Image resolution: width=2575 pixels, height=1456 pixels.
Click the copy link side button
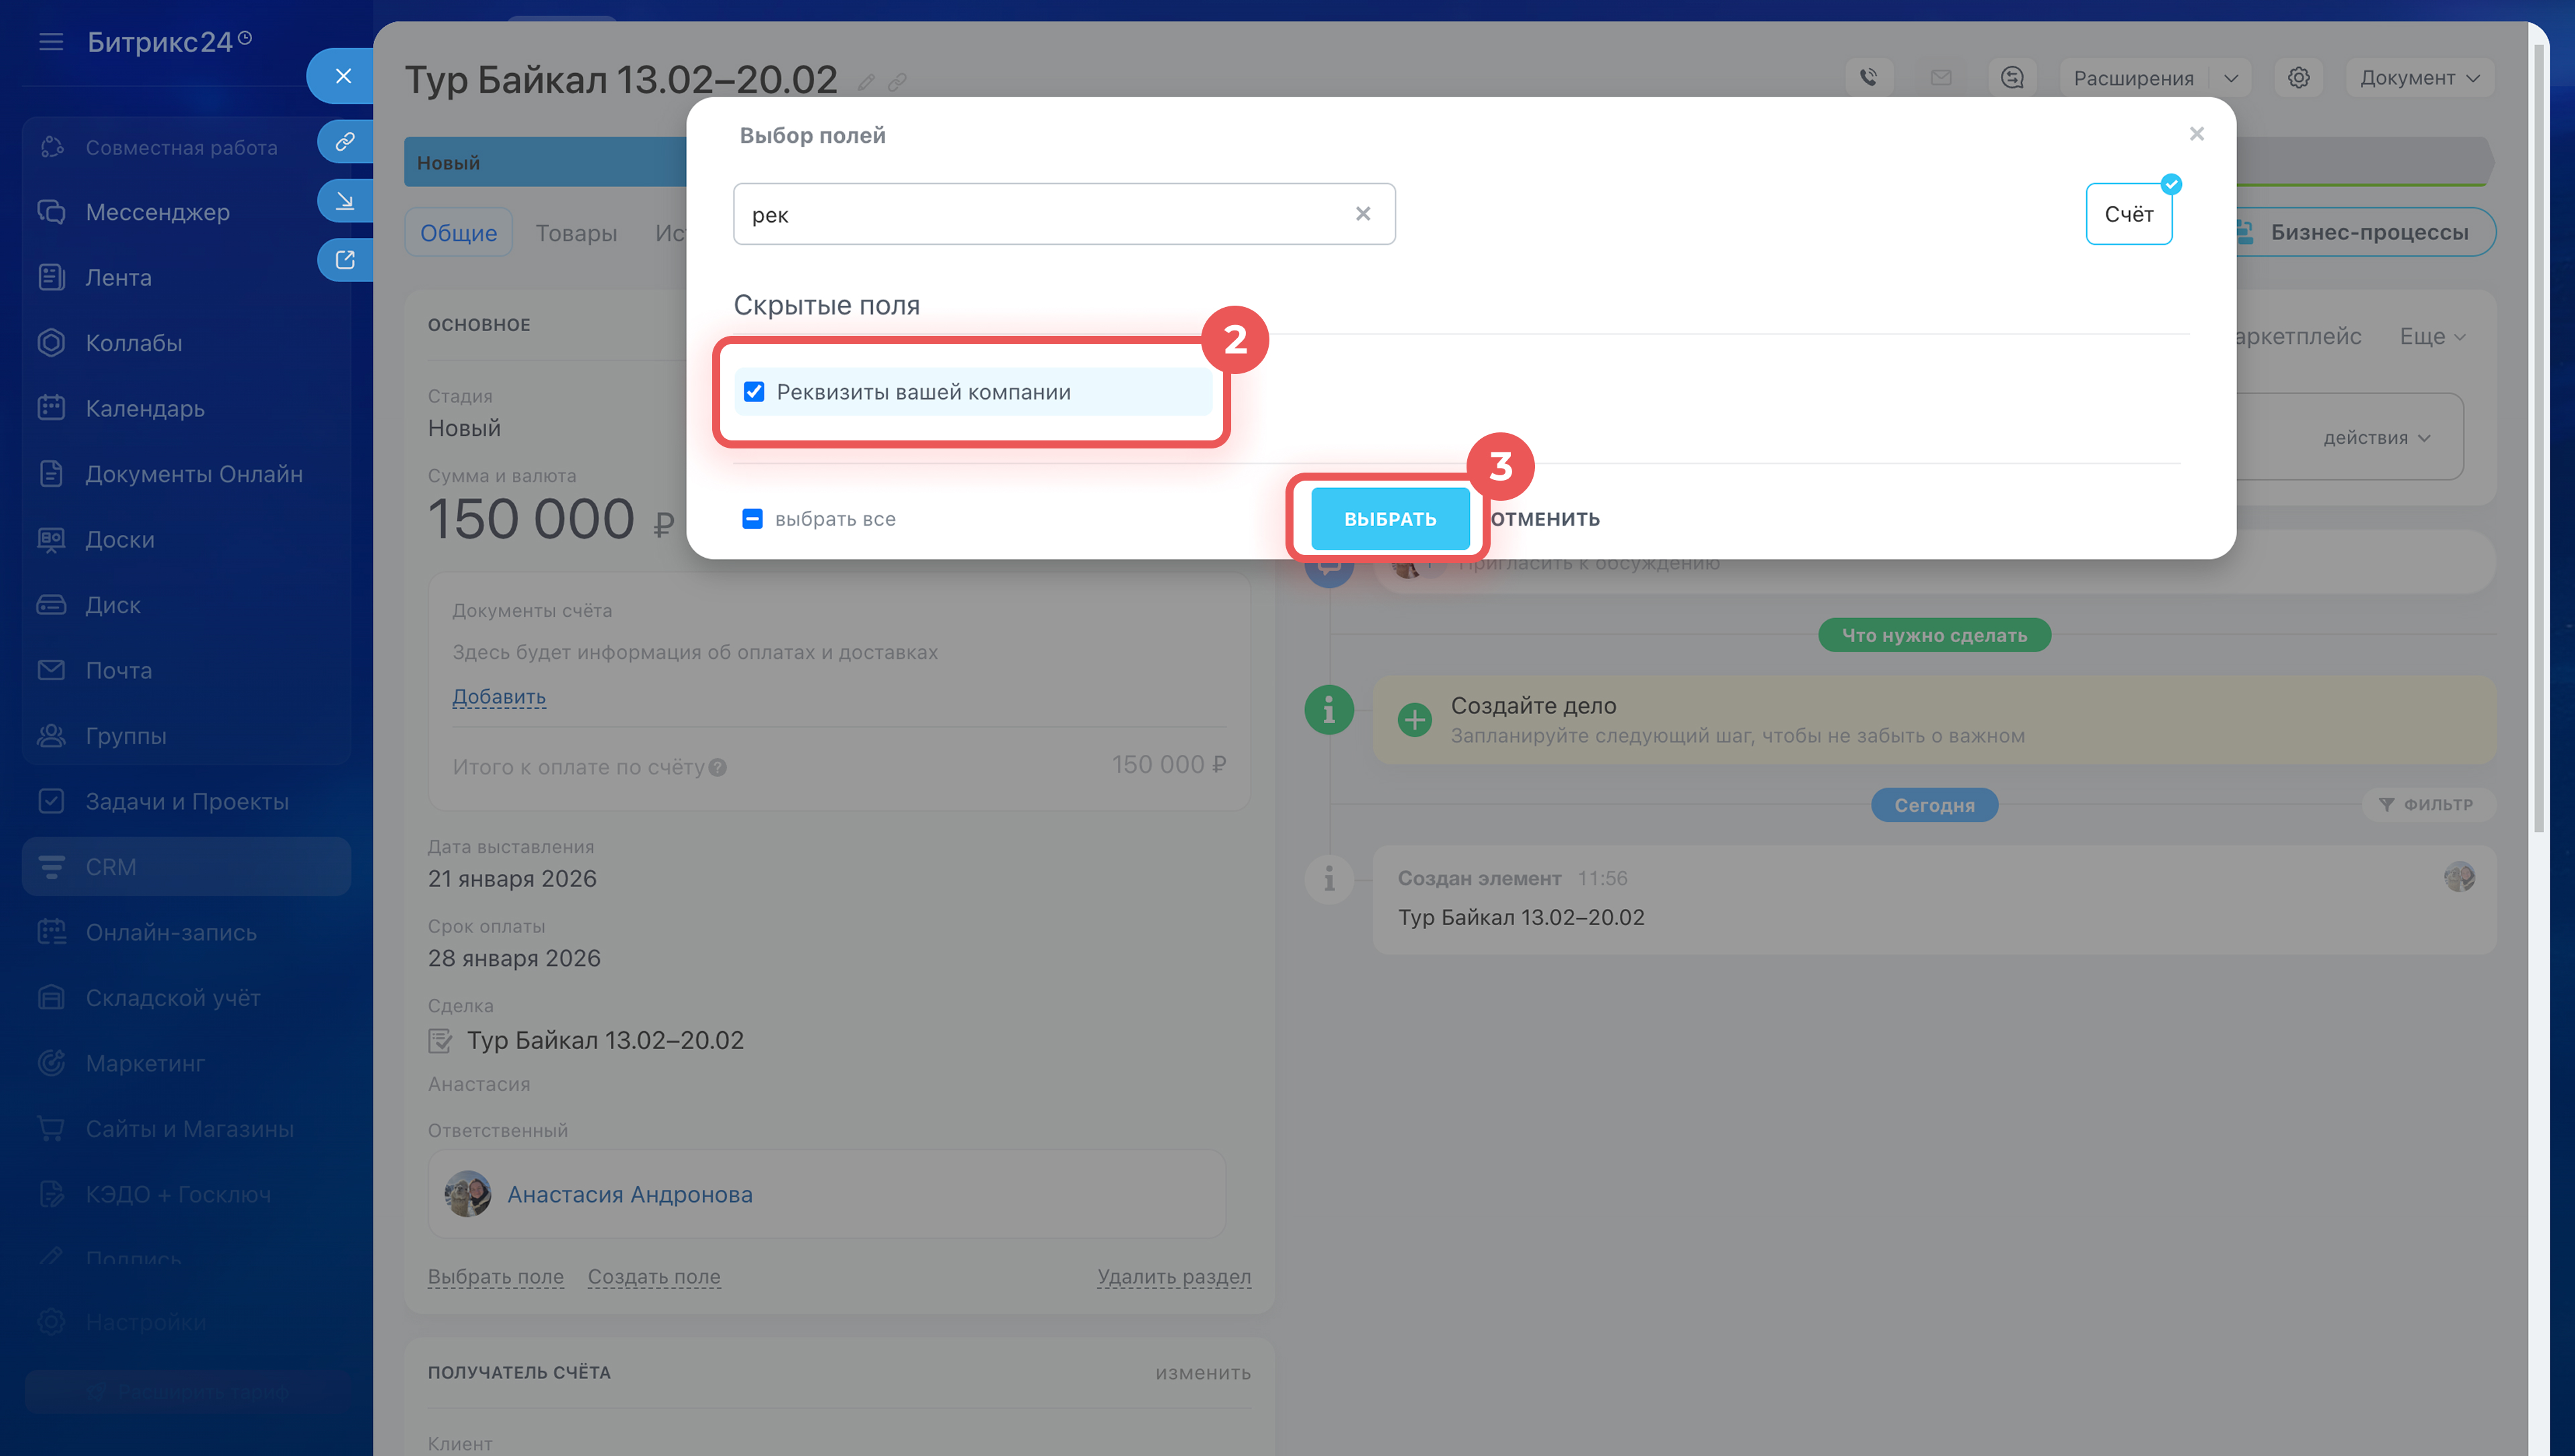coord(345,142)
